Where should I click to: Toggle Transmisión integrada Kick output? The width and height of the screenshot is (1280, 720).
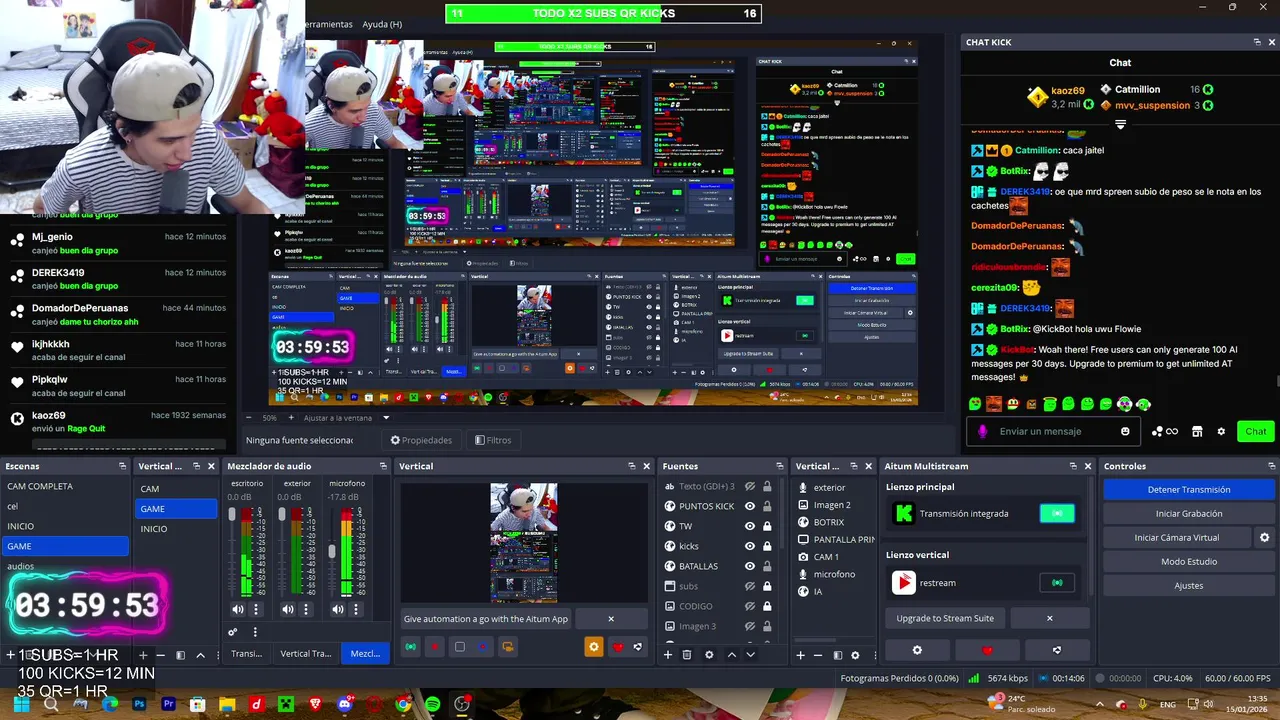1057,513
